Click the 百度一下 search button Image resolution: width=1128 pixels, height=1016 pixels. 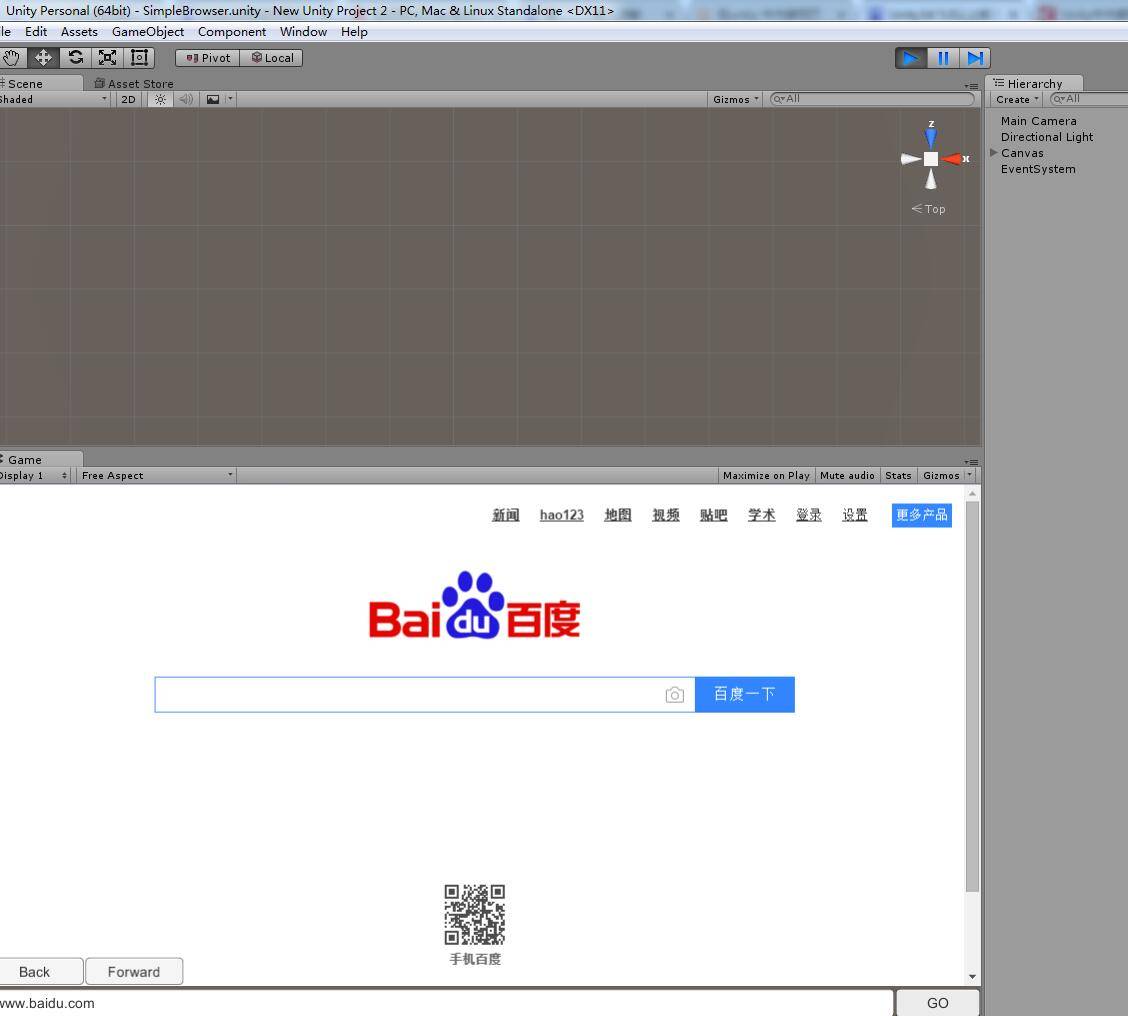[745, 694]
